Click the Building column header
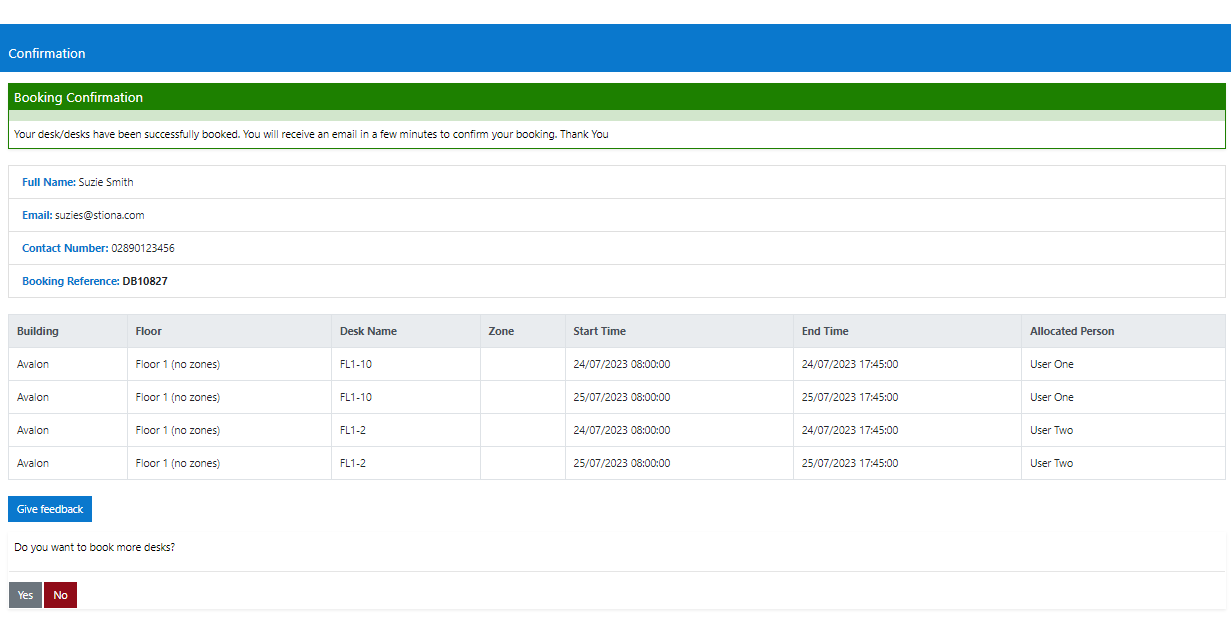 (38, 331)
